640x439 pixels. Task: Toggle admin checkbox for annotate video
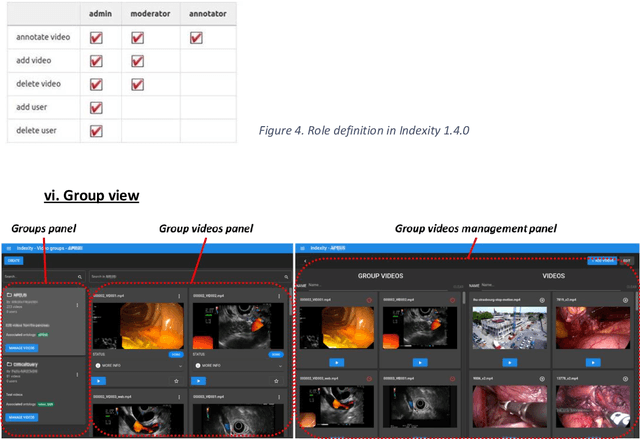(96, 38)
